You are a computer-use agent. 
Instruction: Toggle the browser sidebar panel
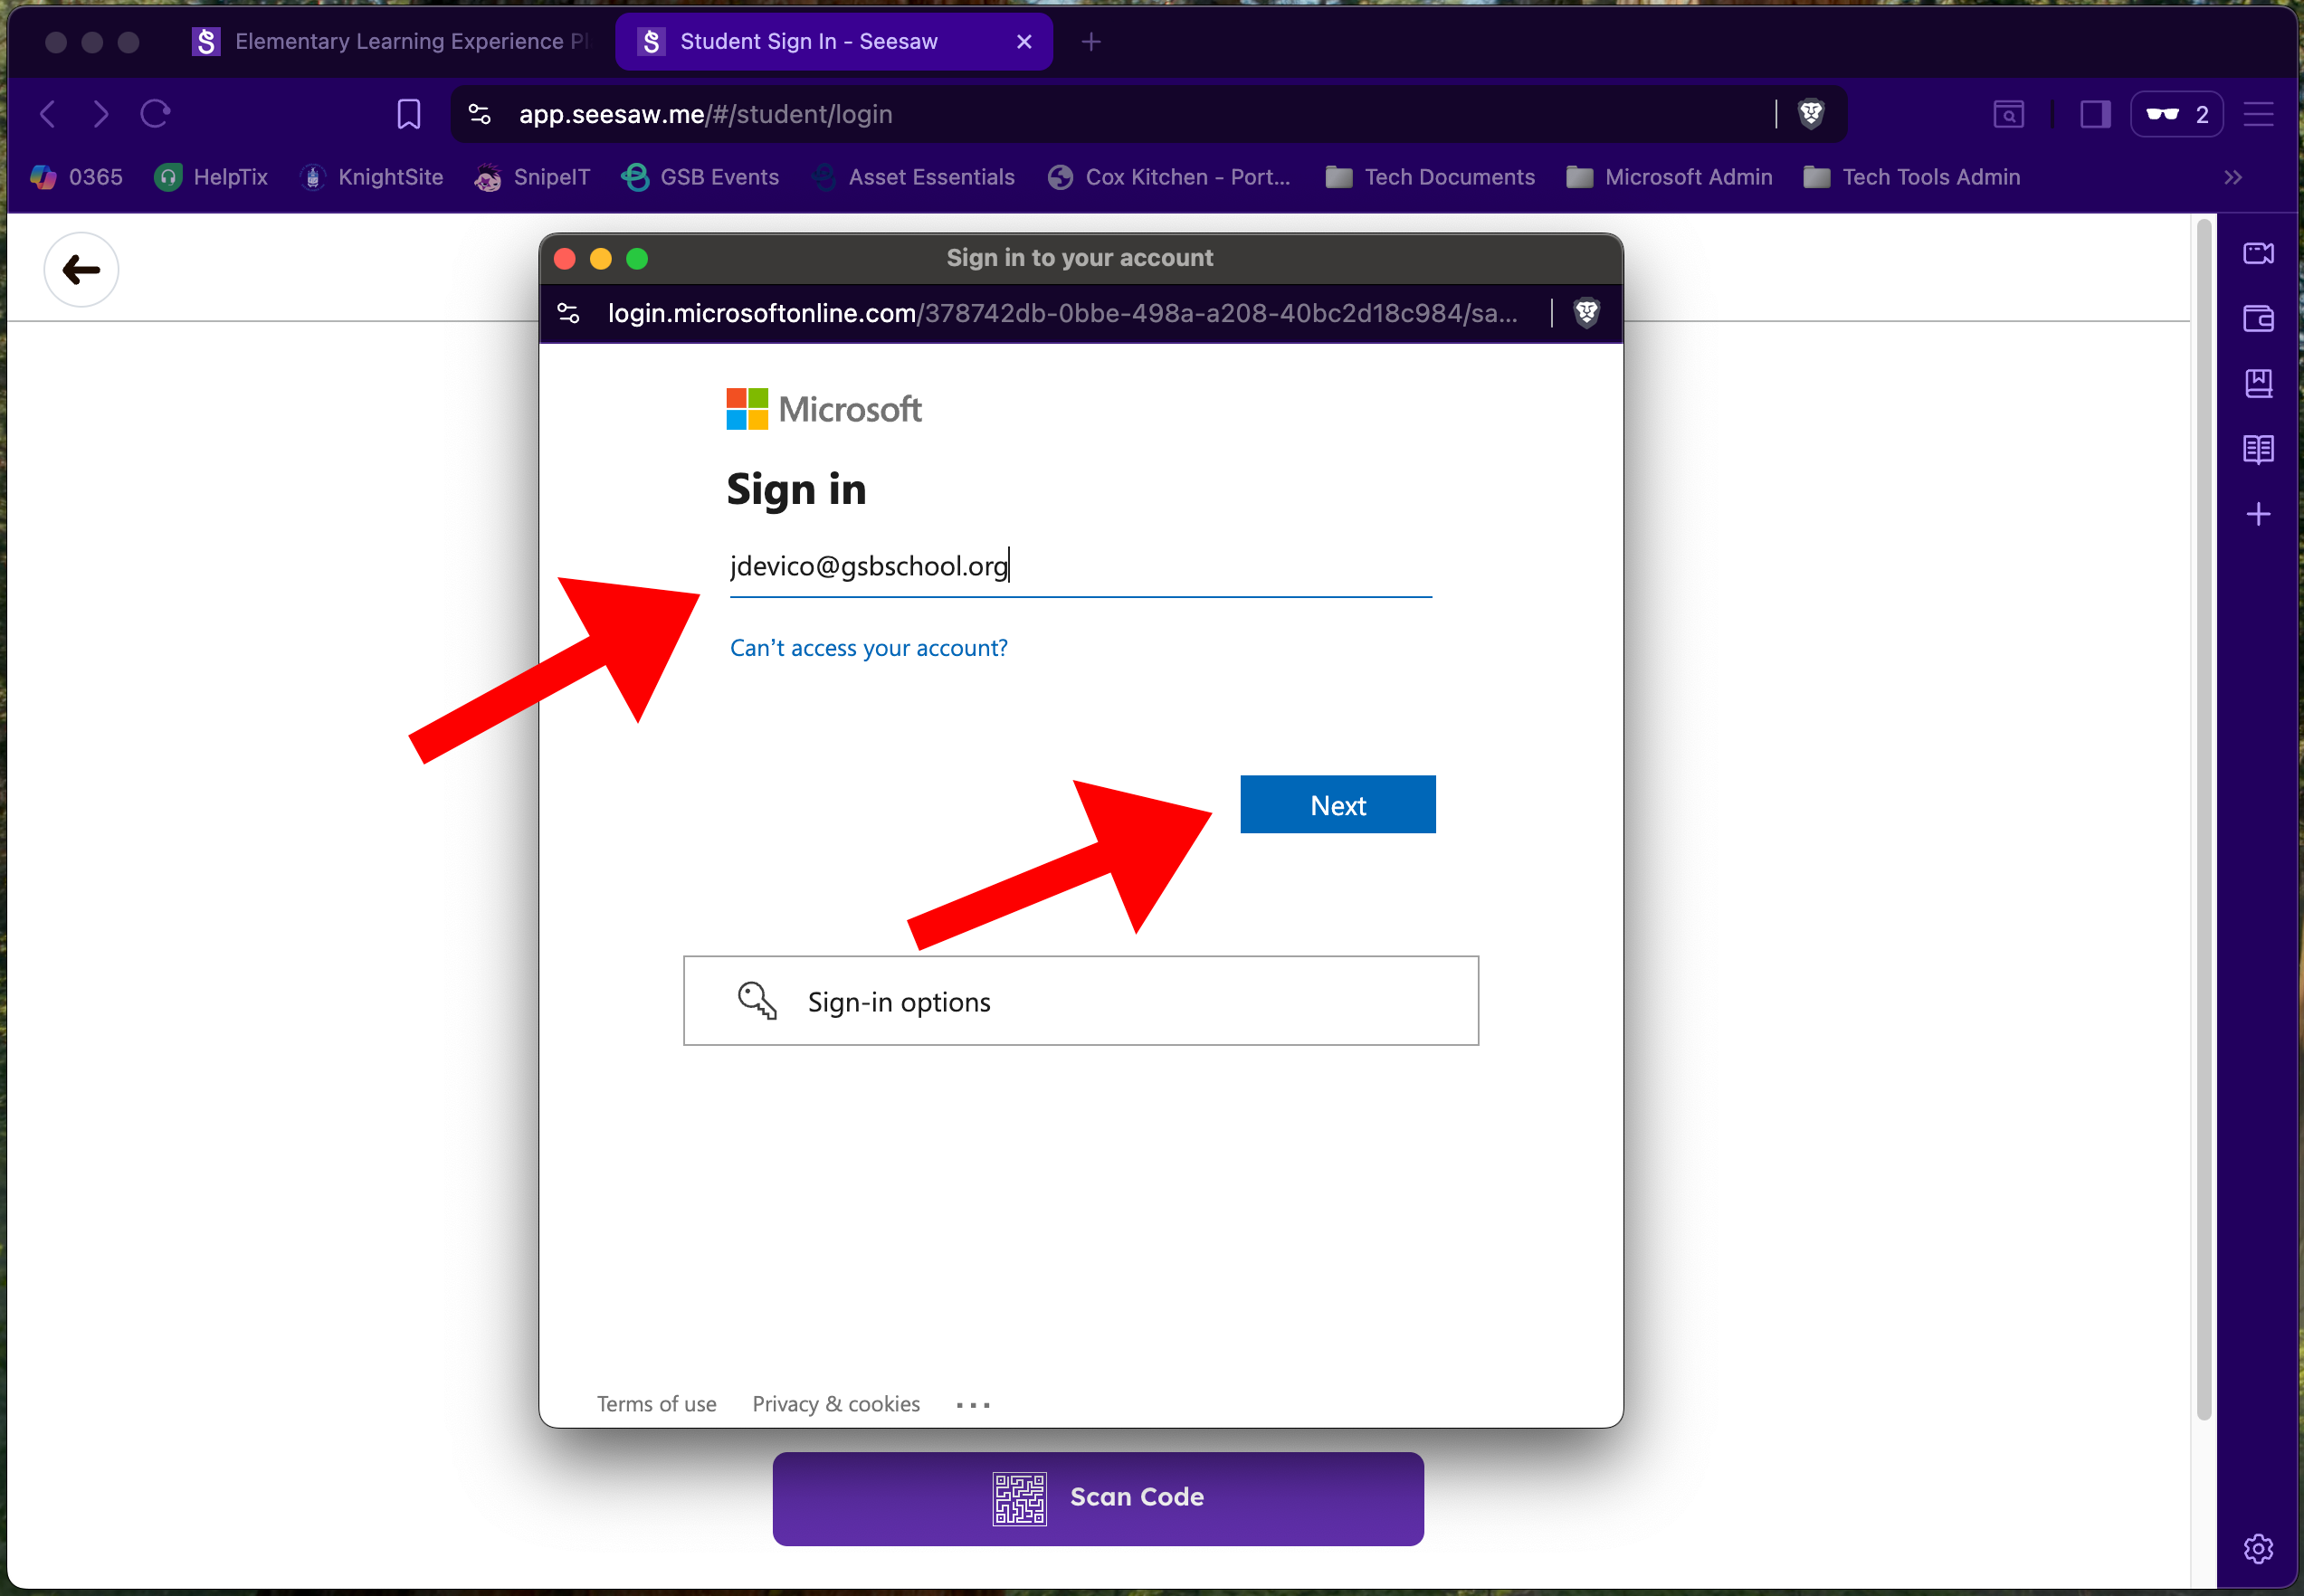coord(2095,114)
